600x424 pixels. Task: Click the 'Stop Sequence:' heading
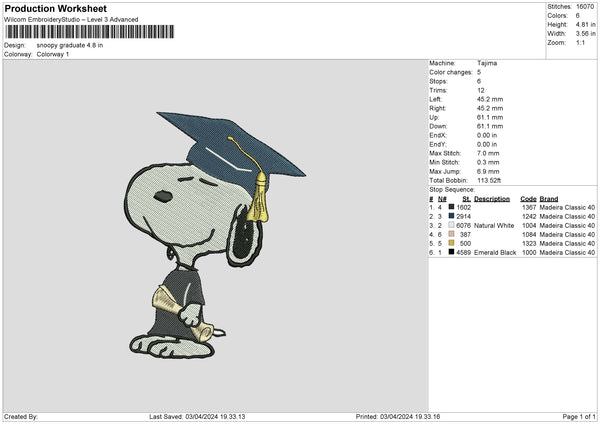pos(452,189)
